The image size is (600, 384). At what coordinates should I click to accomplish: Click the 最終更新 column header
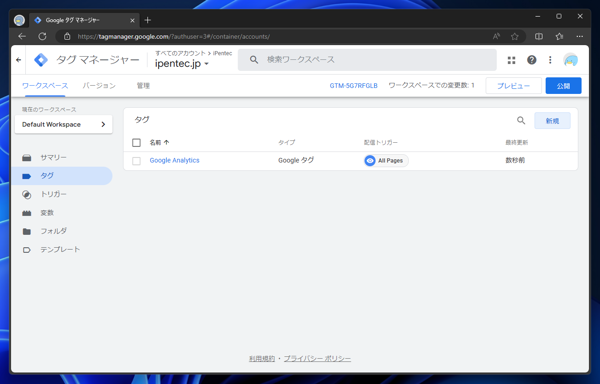point(517,142)
